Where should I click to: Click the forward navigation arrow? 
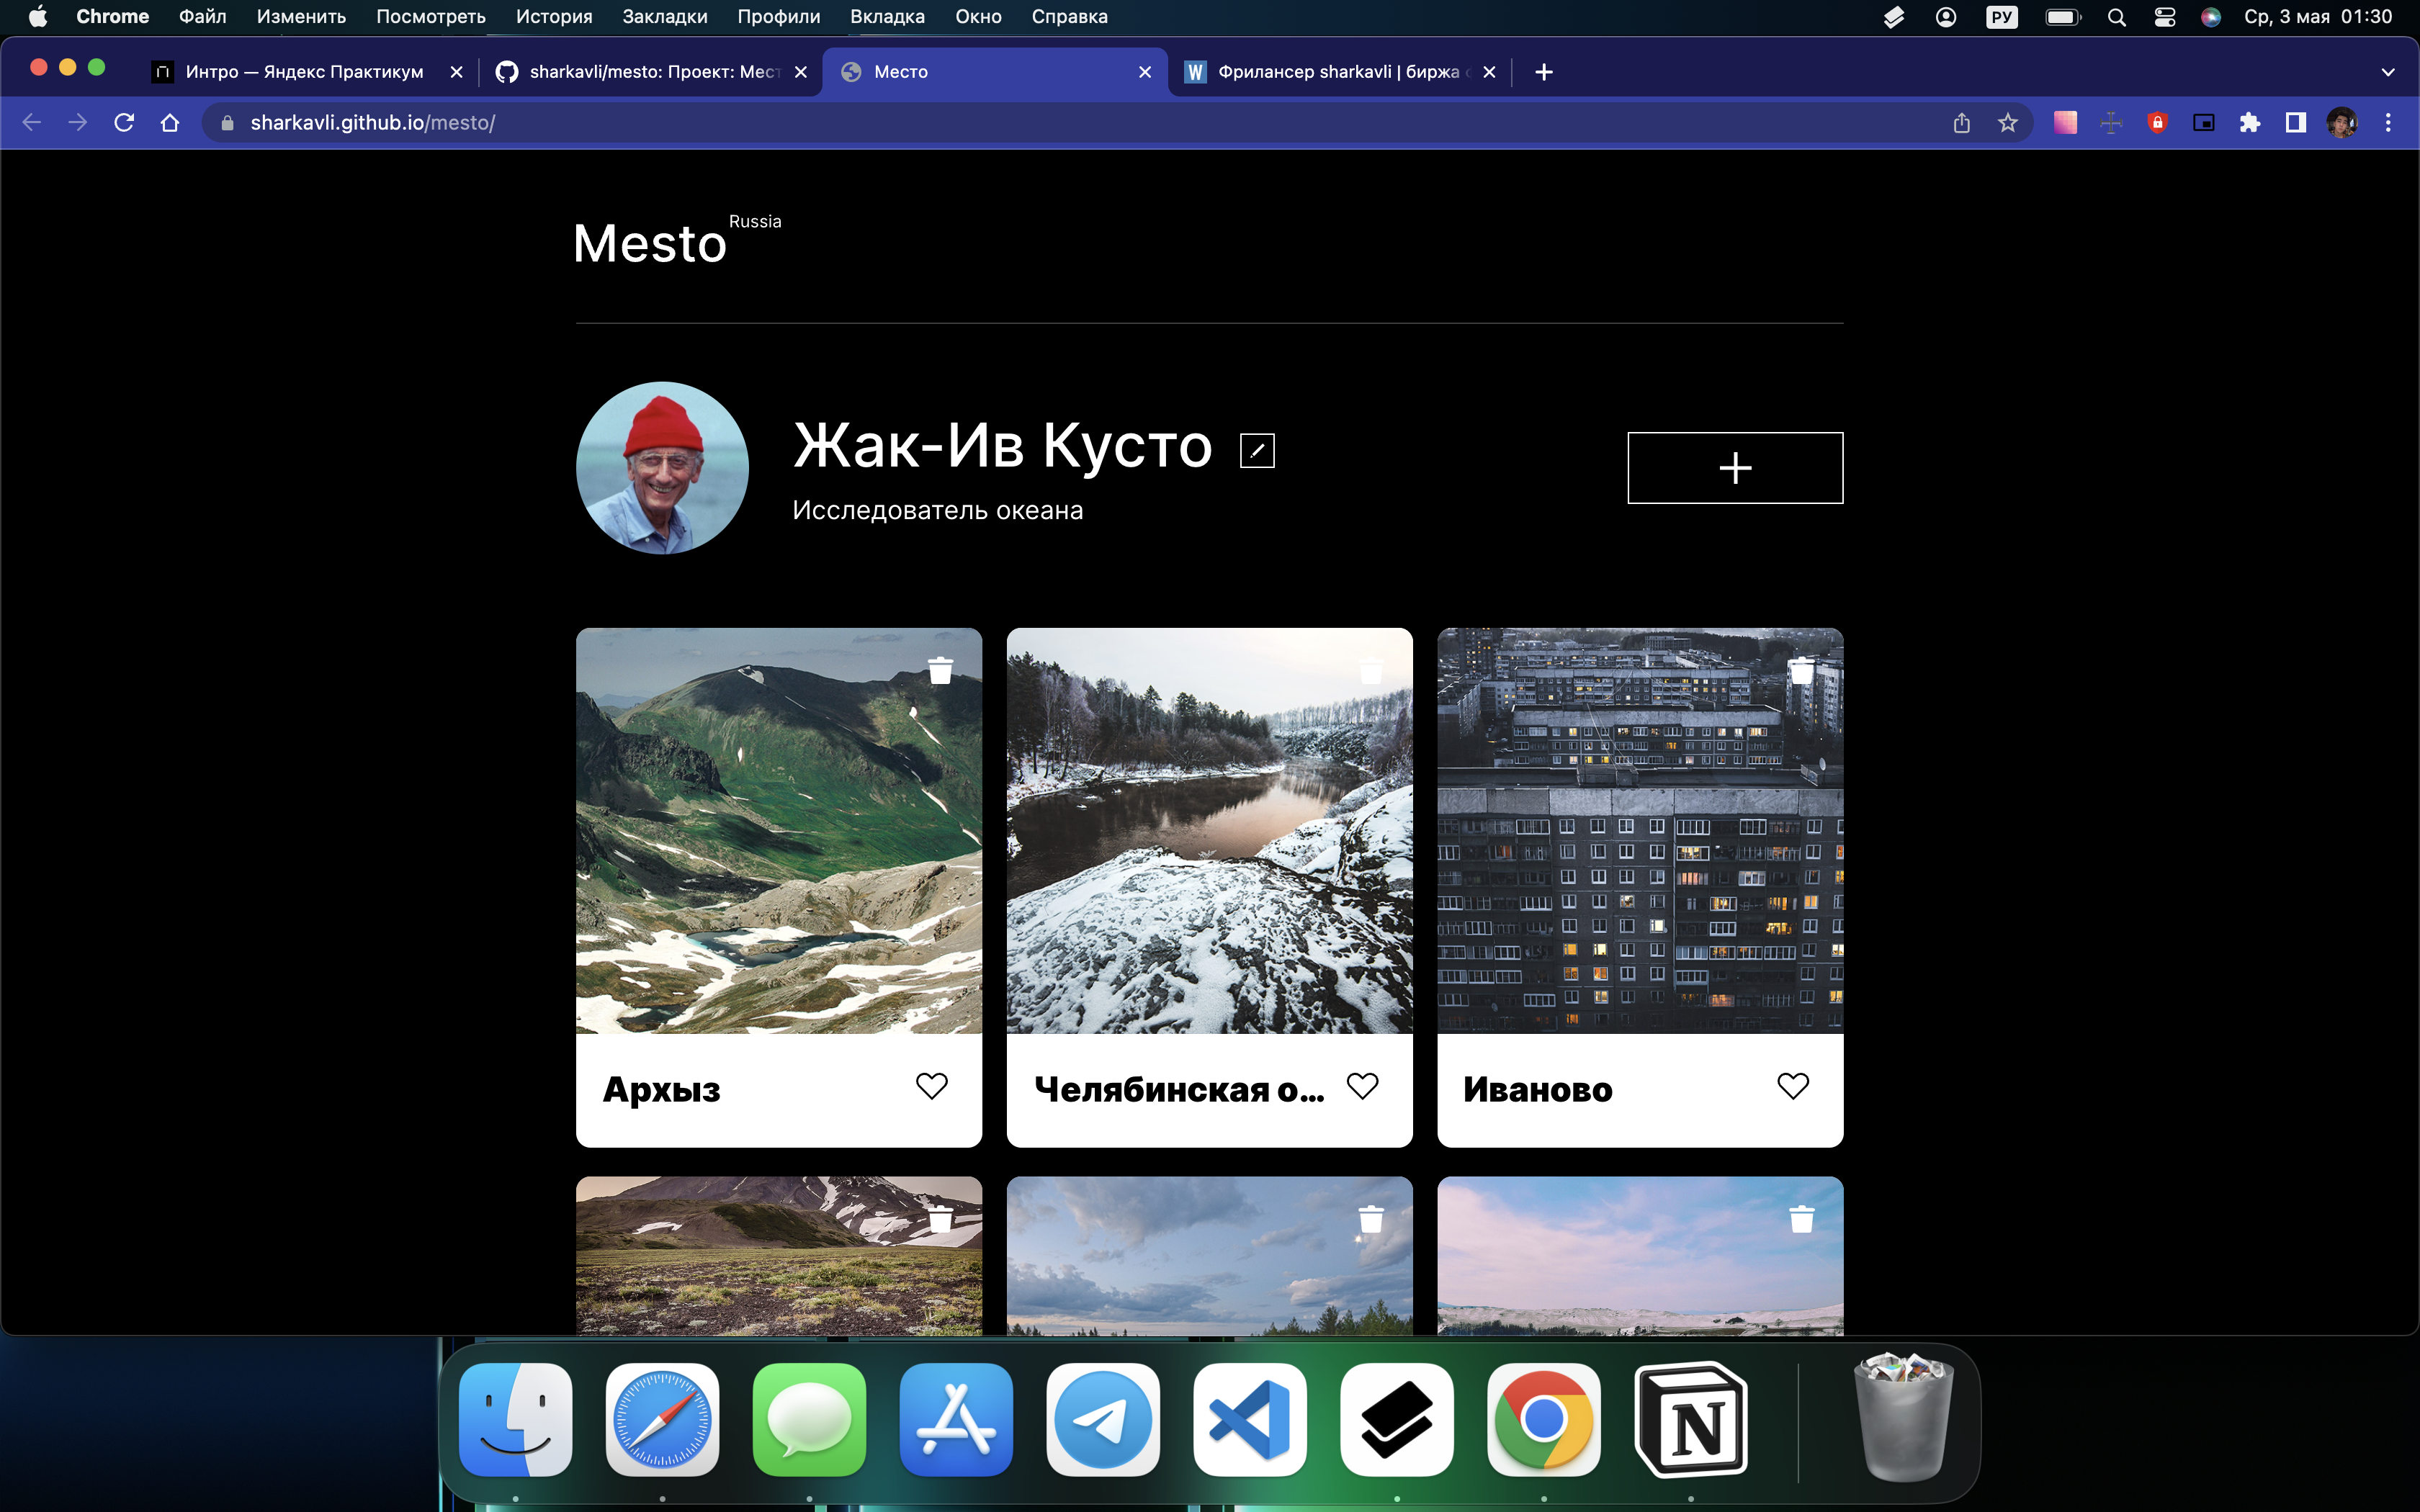(x=78, y=123)
